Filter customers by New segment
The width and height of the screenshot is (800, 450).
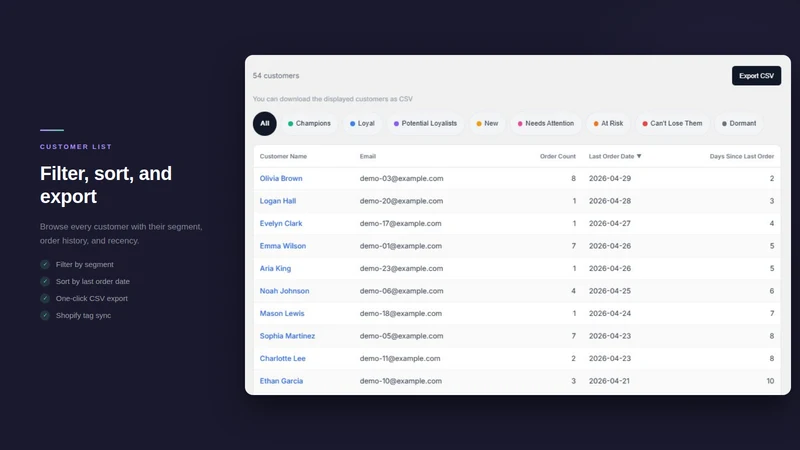tap(487, 123)
